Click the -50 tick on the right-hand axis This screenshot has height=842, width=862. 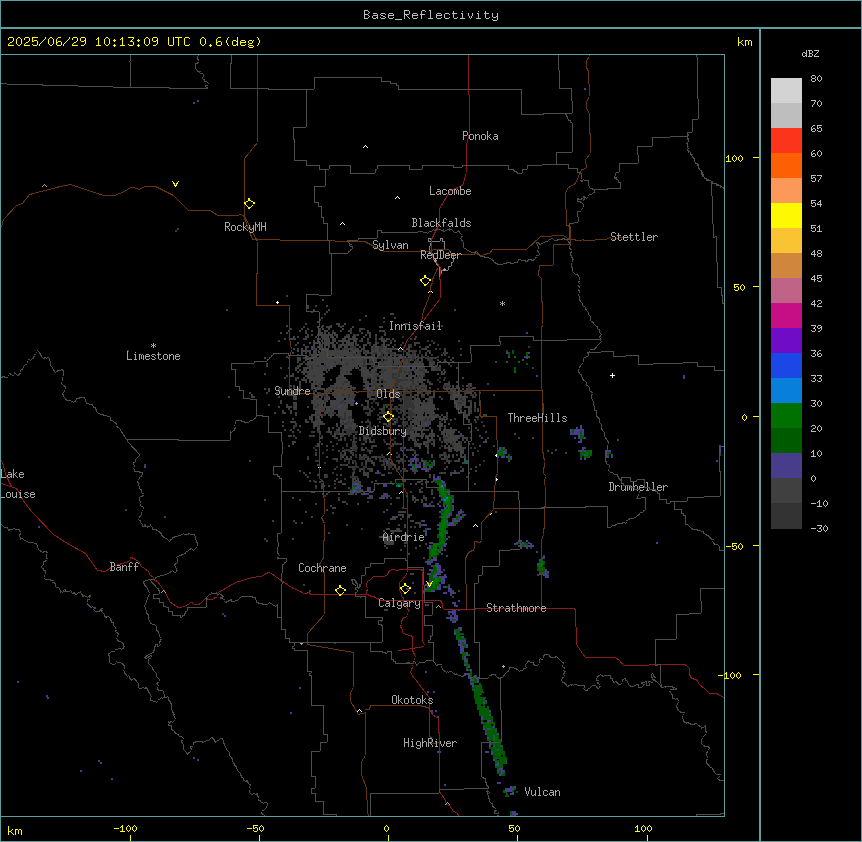pyautogui.click(x=734, y=546)
